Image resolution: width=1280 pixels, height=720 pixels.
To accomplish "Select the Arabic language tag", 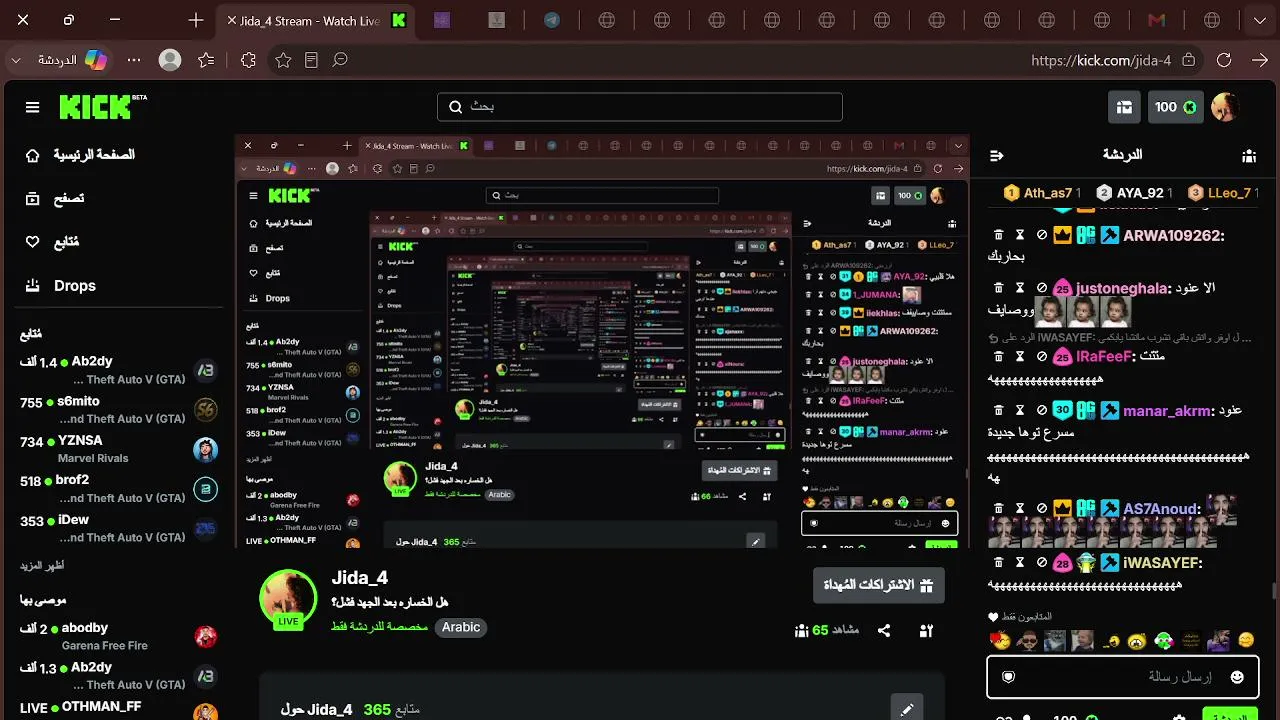I will pyautogui.click(x=461, y=628).
